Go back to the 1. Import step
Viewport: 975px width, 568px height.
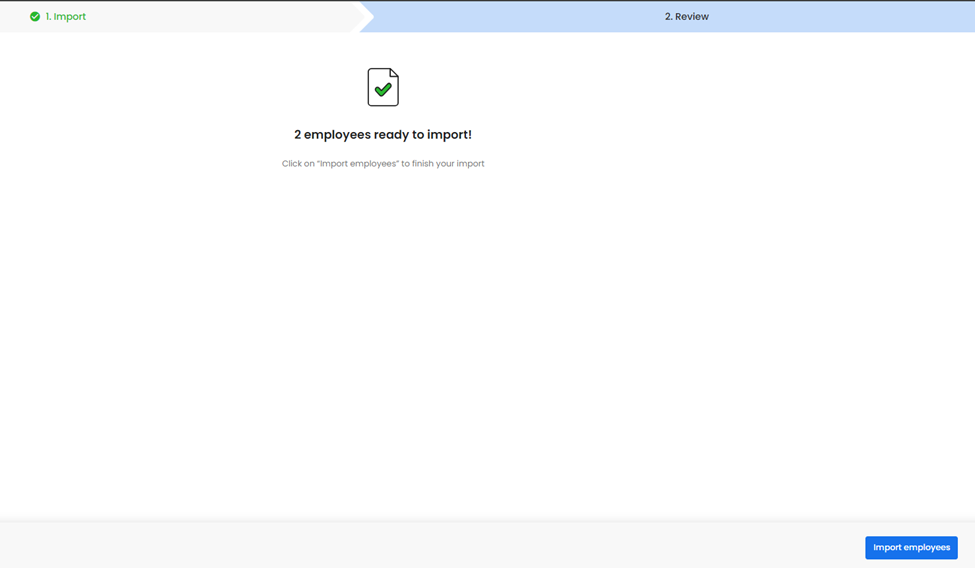pyautogui.click(x=65, y=17)
